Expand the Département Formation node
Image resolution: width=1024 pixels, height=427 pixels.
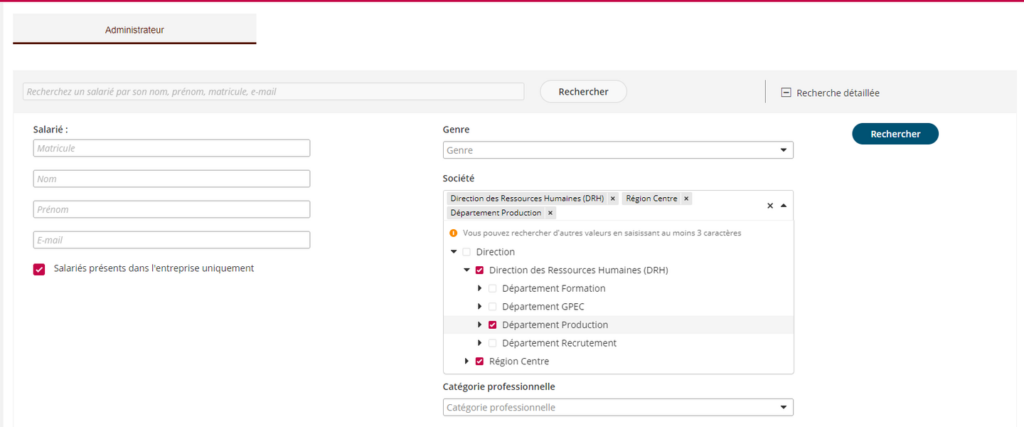(479, 289)
